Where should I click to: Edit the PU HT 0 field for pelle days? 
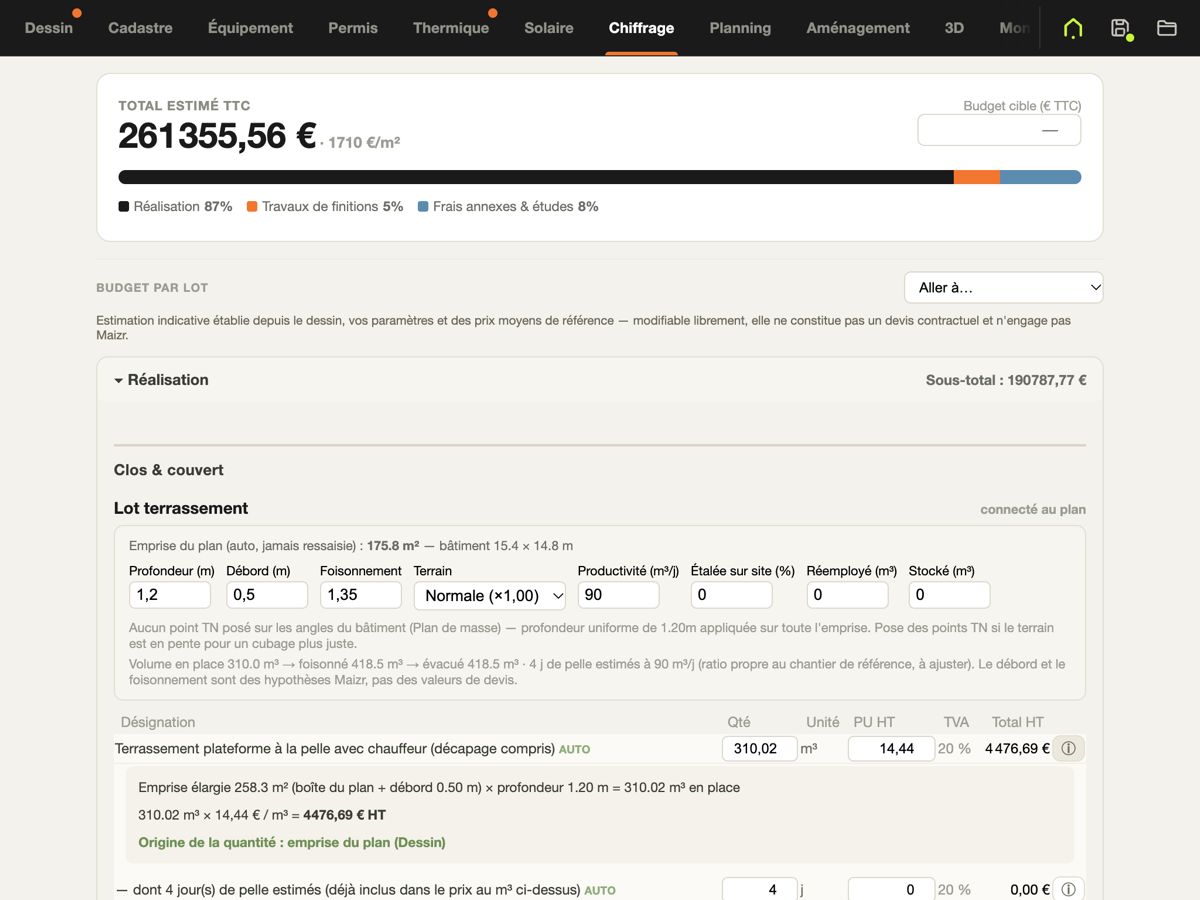892,889
